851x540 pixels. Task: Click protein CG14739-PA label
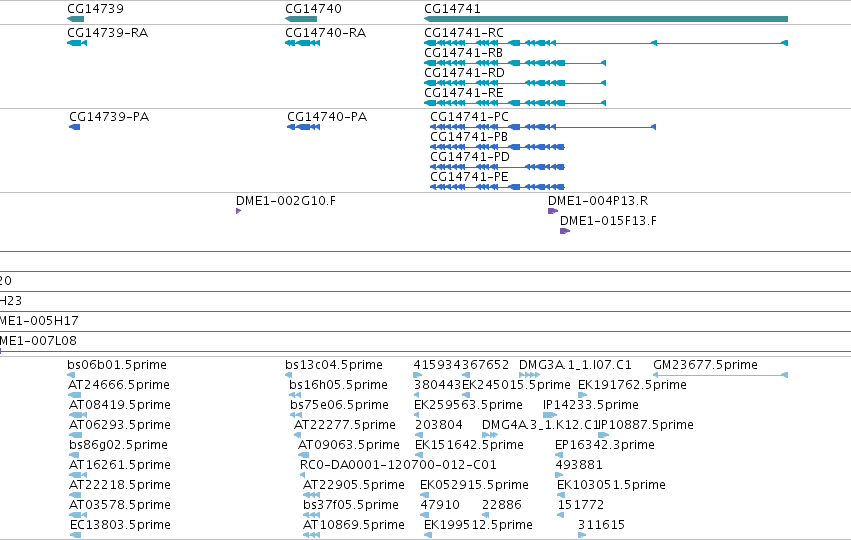coord(109,117)
